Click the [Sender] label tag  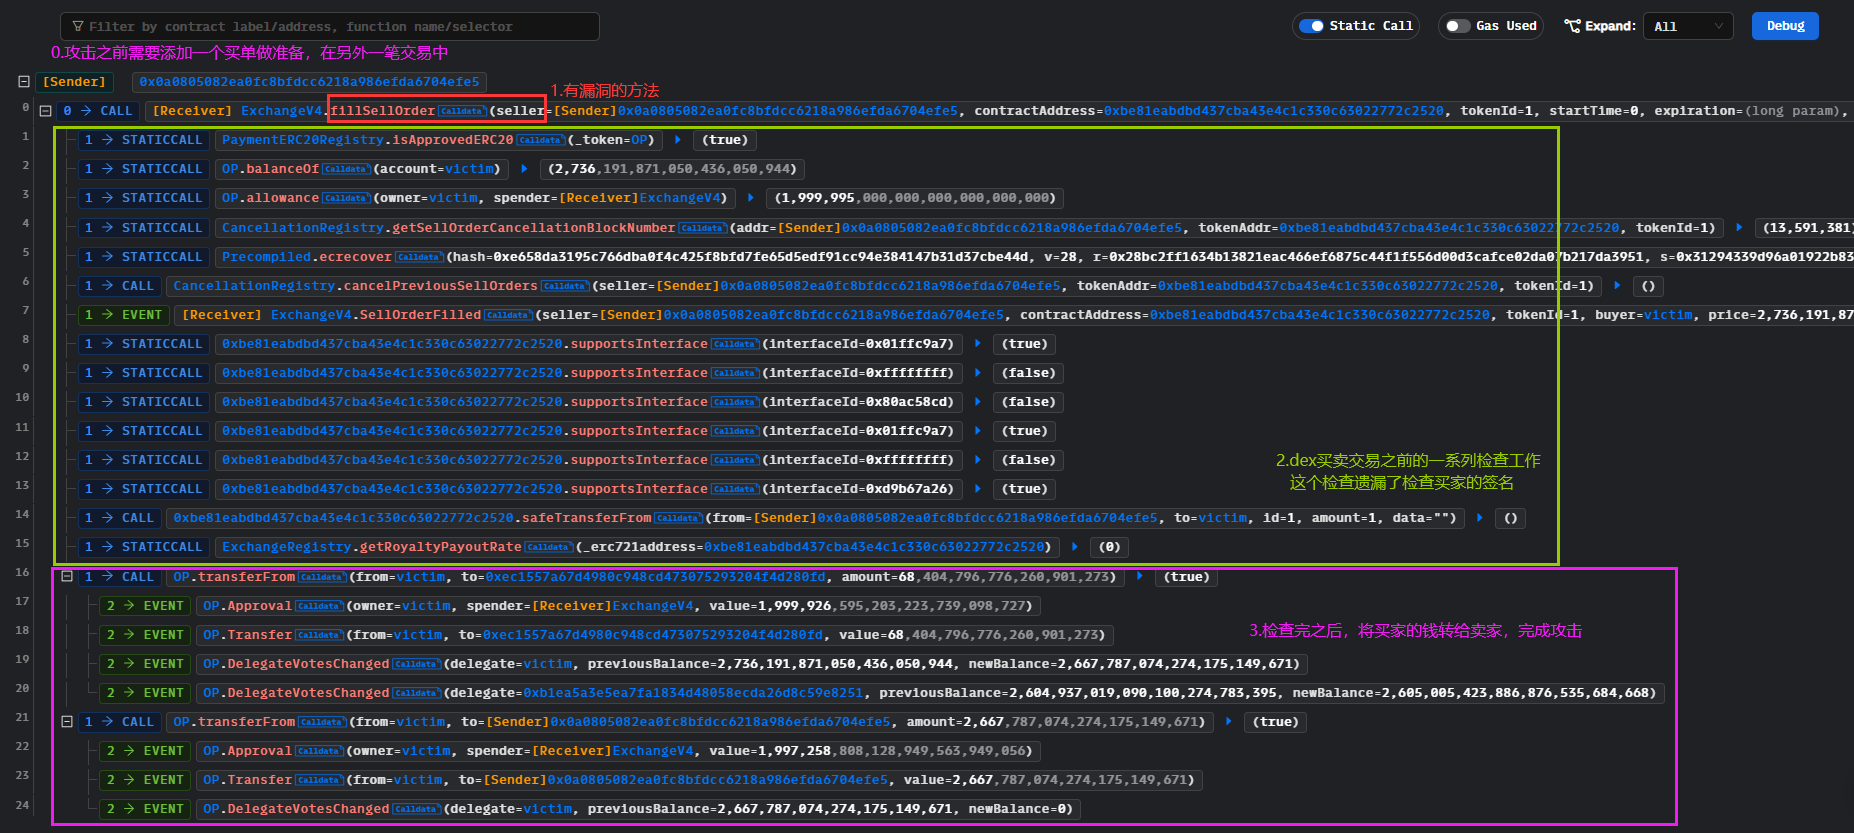(73, 82)
